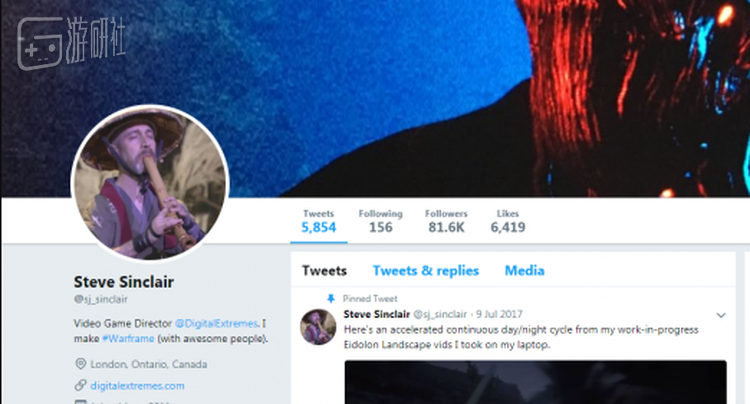View the 6,419 Likes
Screen dimensions: 750x404
click(508, 221)
